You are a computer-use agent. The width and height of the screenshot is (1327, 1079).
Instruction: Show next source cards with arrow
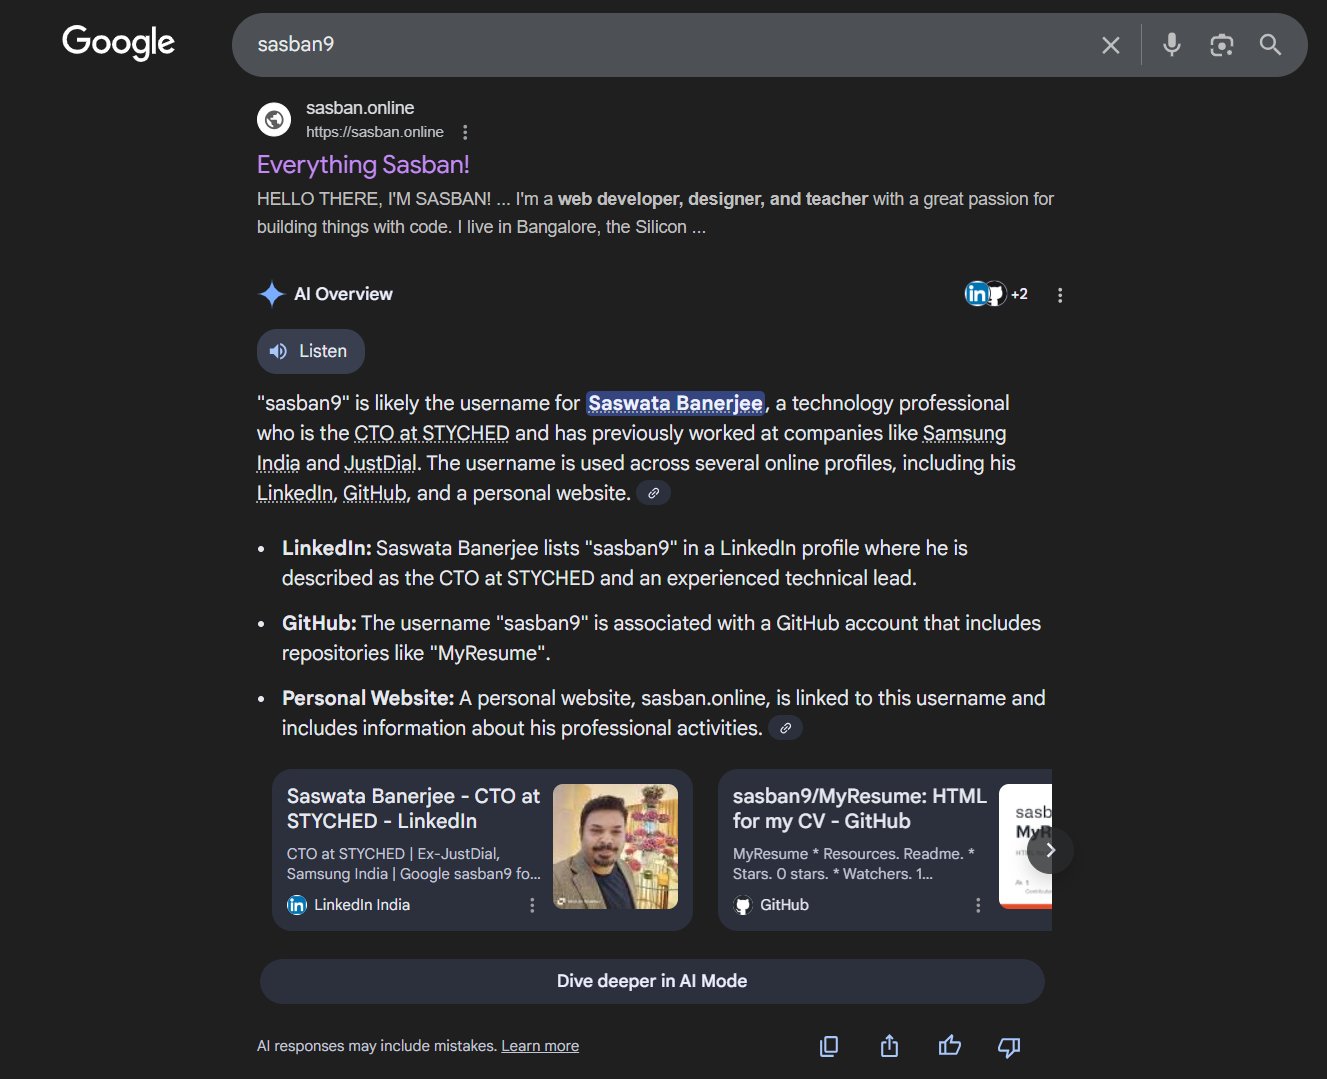(1050, 850)
